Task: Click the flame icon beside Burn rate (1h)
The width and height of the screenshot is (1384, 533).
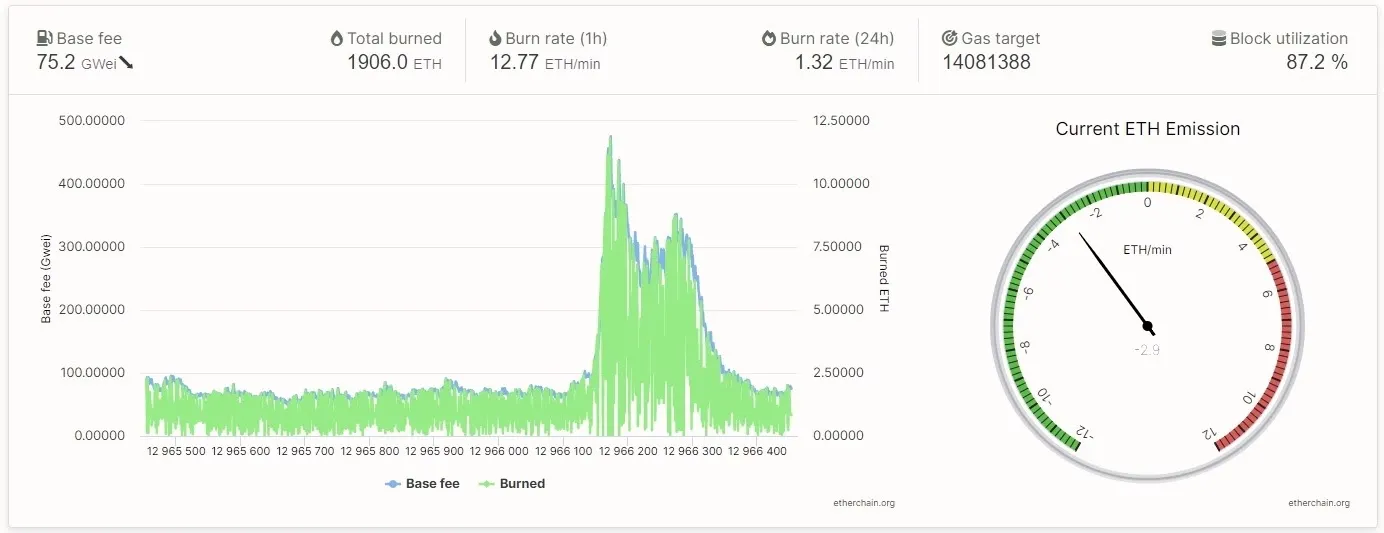Action: (495, 39)
